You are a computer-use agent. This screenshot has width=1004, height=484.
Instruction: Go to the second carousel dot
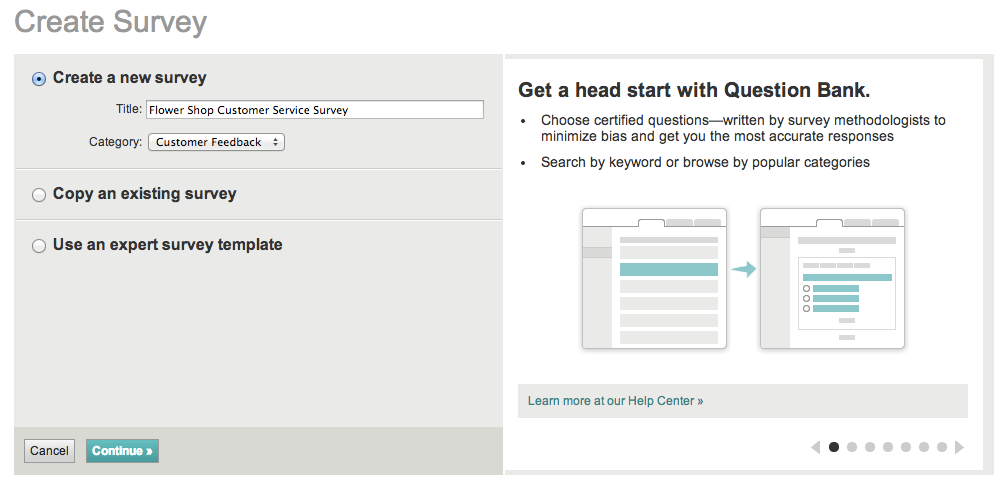point(852,447)
